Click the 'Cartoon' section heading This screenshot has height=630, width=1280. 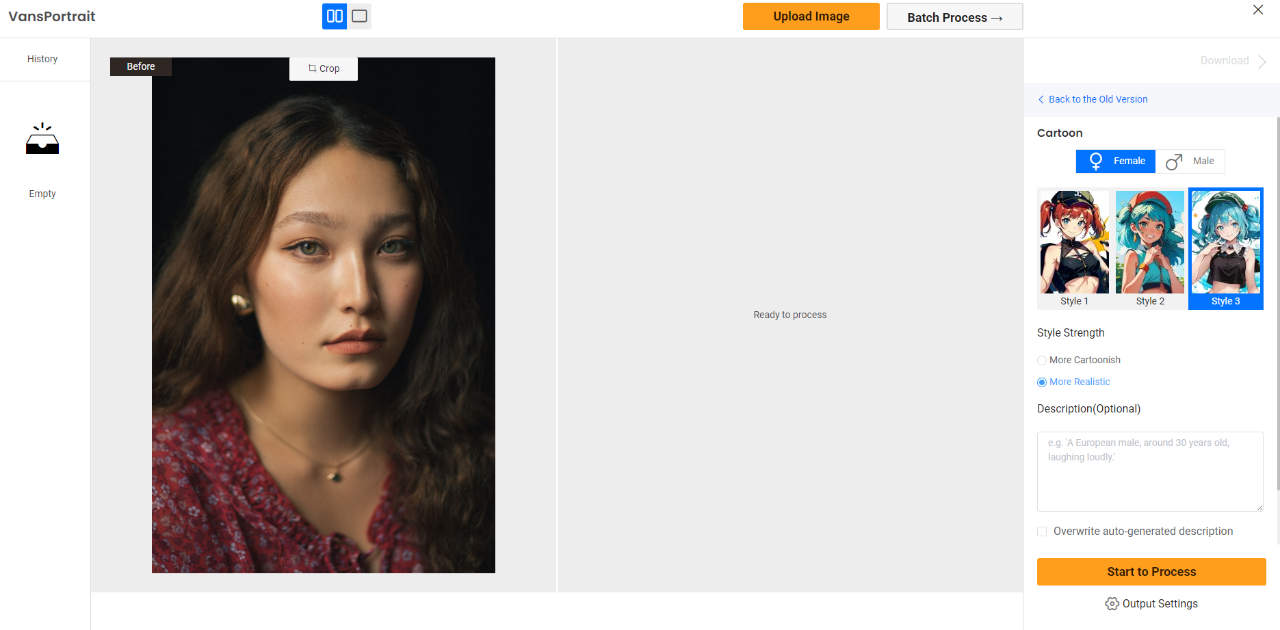1060,133
